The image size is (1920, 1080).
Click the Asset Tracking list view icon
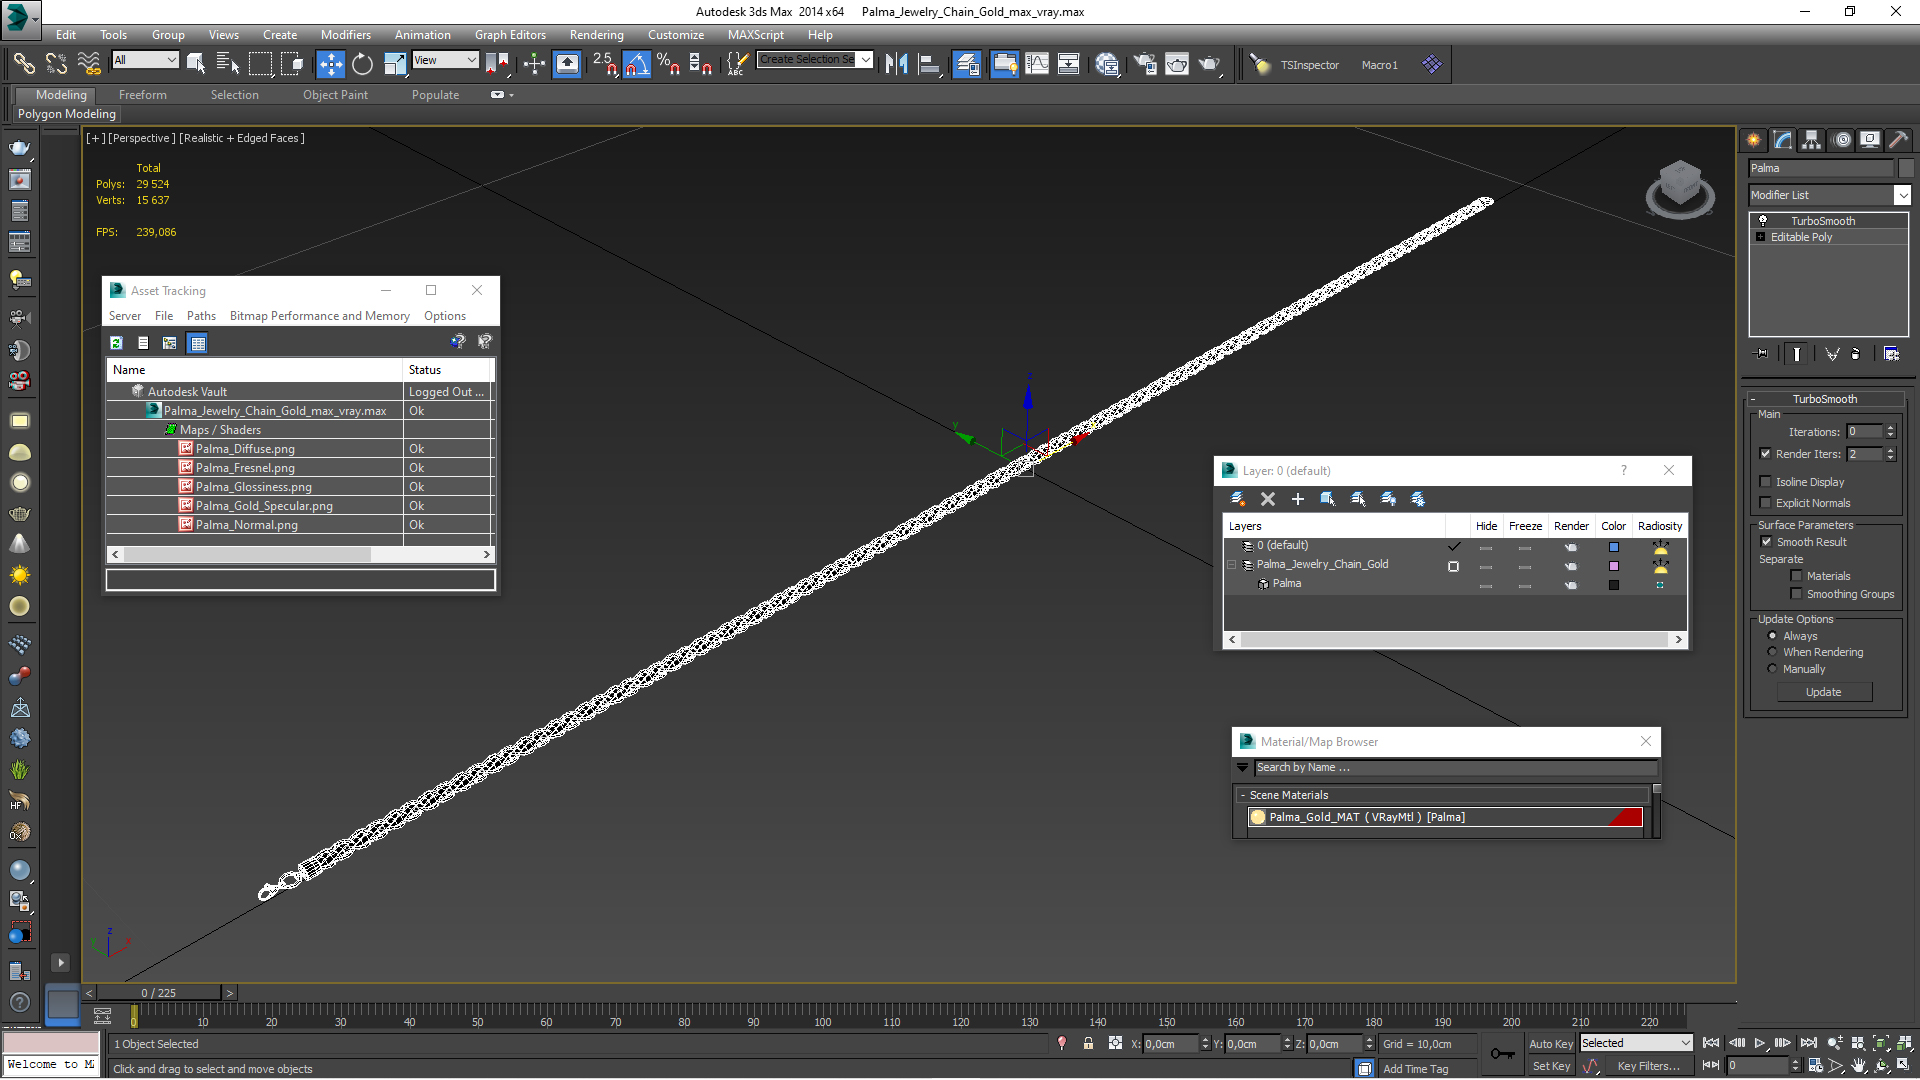142,343
